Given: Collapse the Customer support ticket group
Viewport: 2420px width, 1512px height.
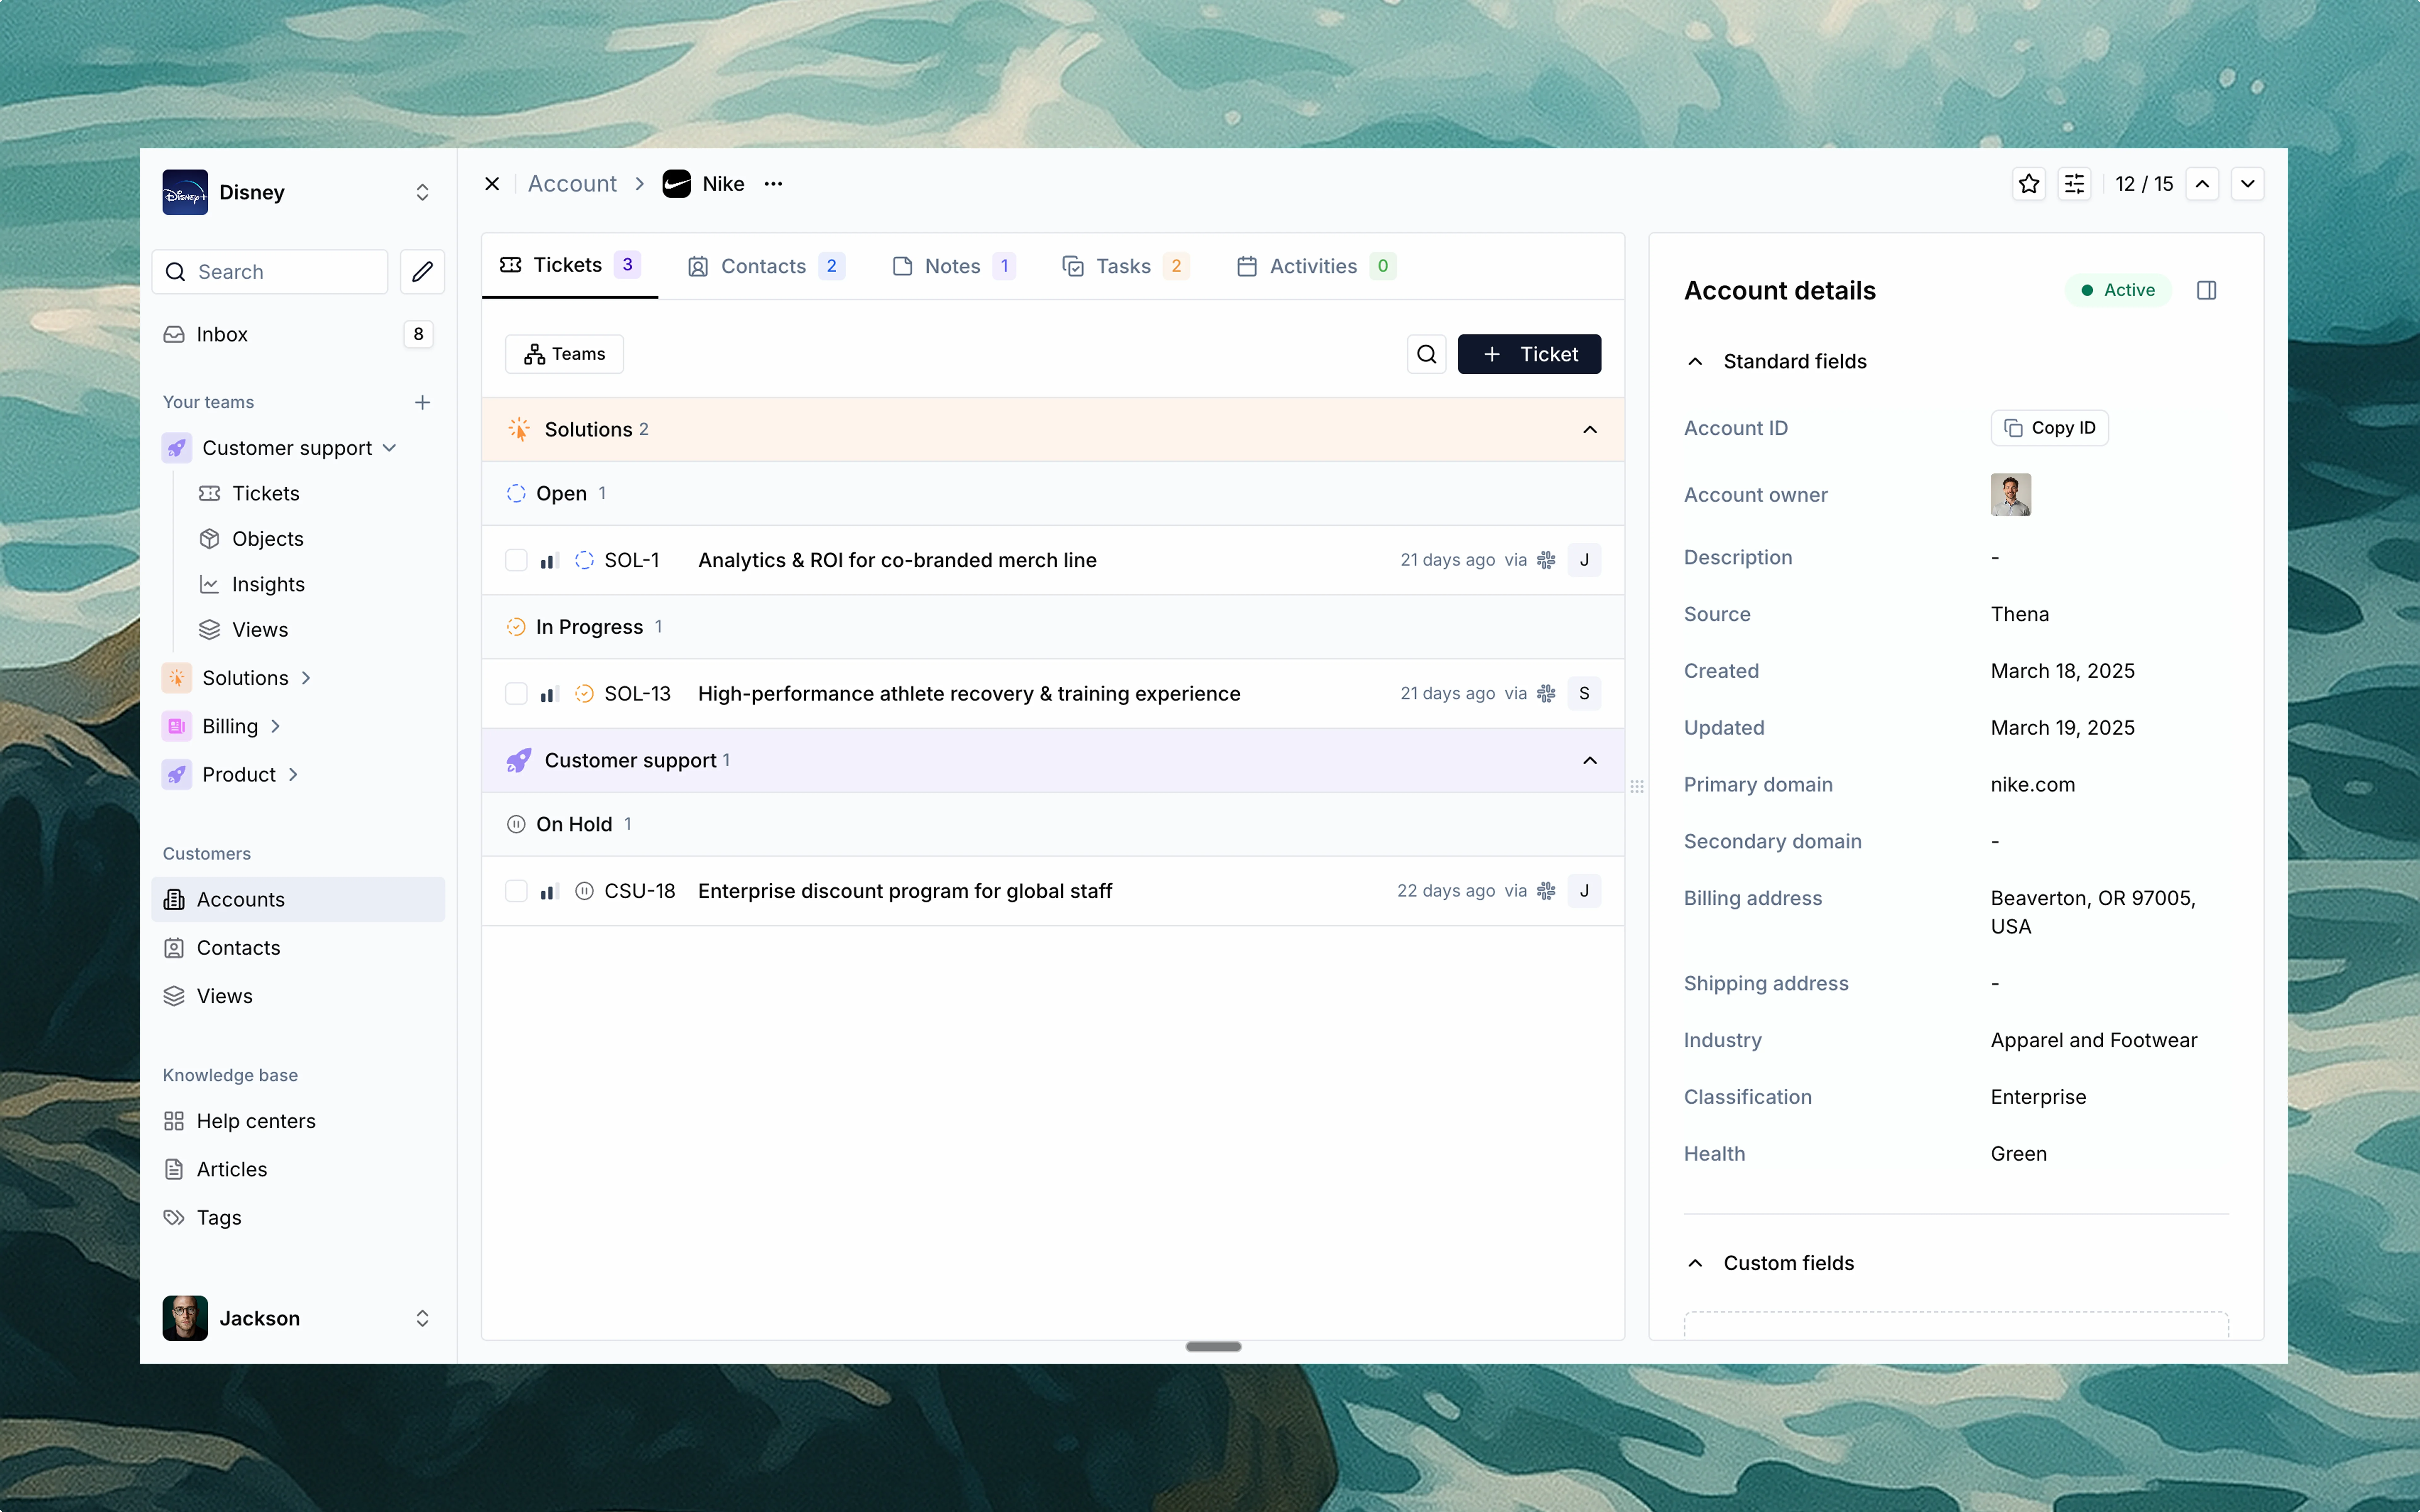Looking at the screenshot, I should click(x=1590, y=761).
